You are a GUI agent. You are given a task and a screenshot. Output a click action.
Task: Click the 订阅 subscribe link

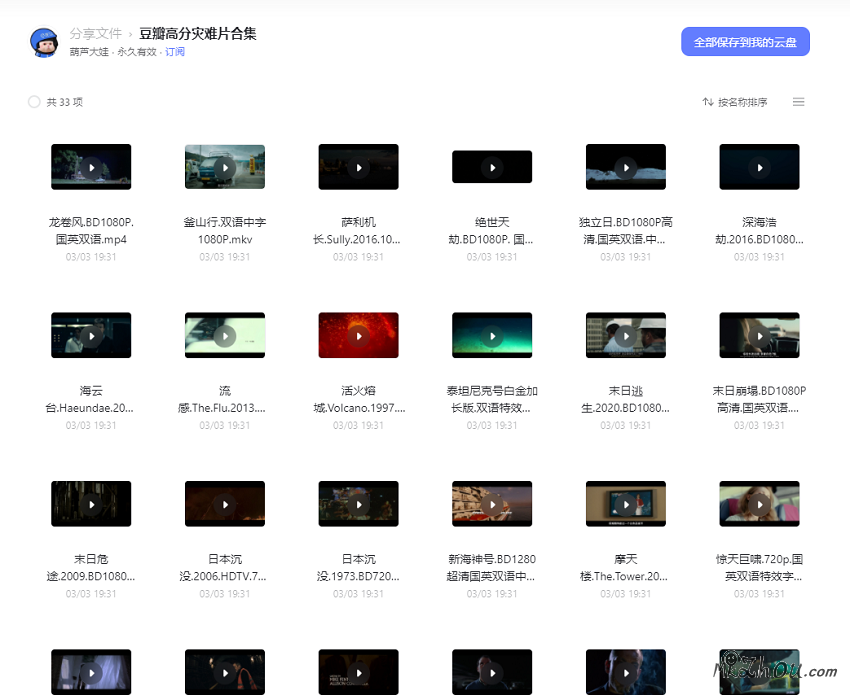point(175,52)
